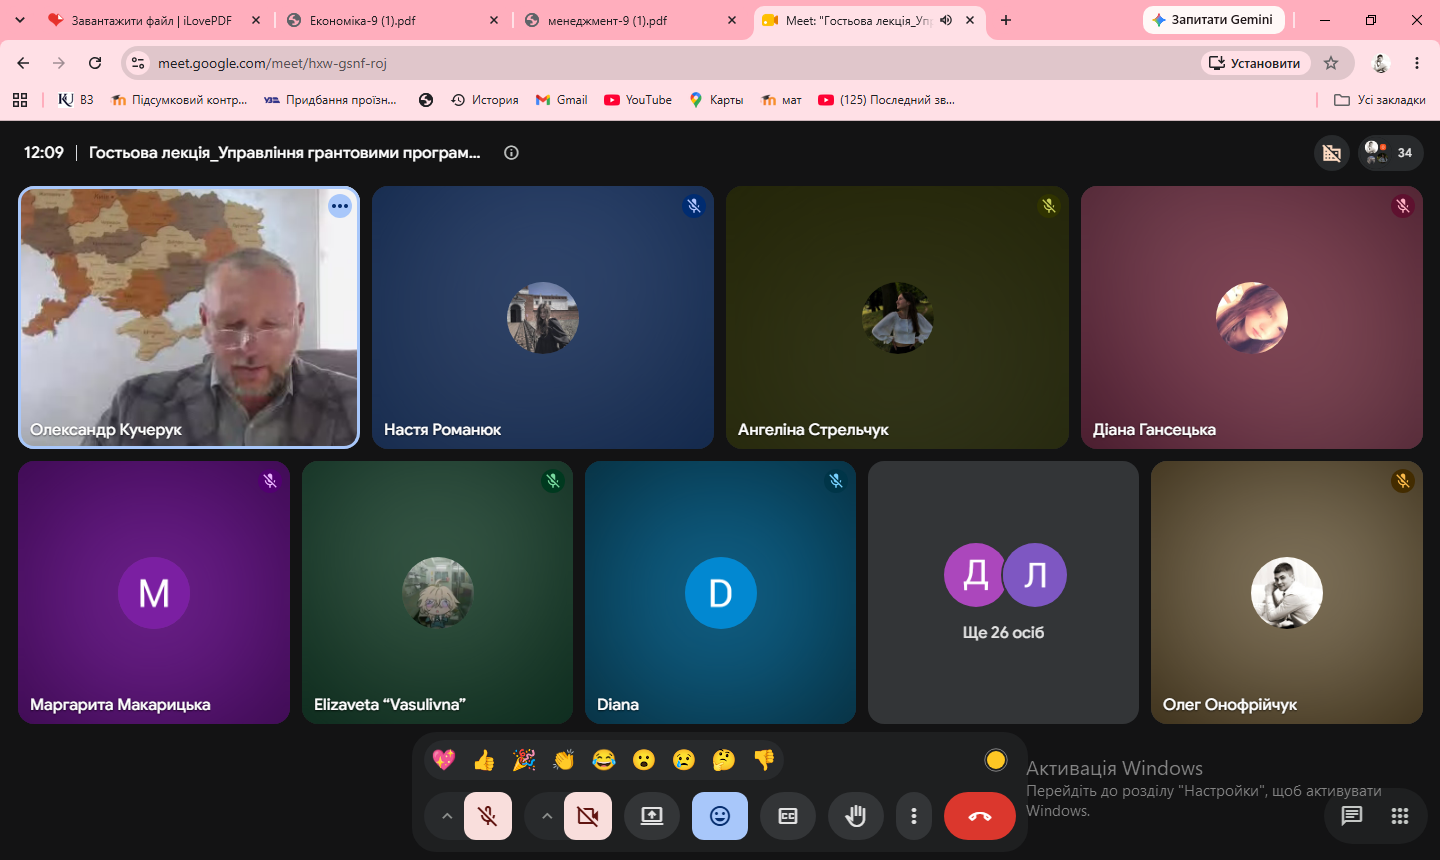This screenshot has height=860, width=1440.
Task: Open participants list showing 34 people
Action: (1390, 153)
